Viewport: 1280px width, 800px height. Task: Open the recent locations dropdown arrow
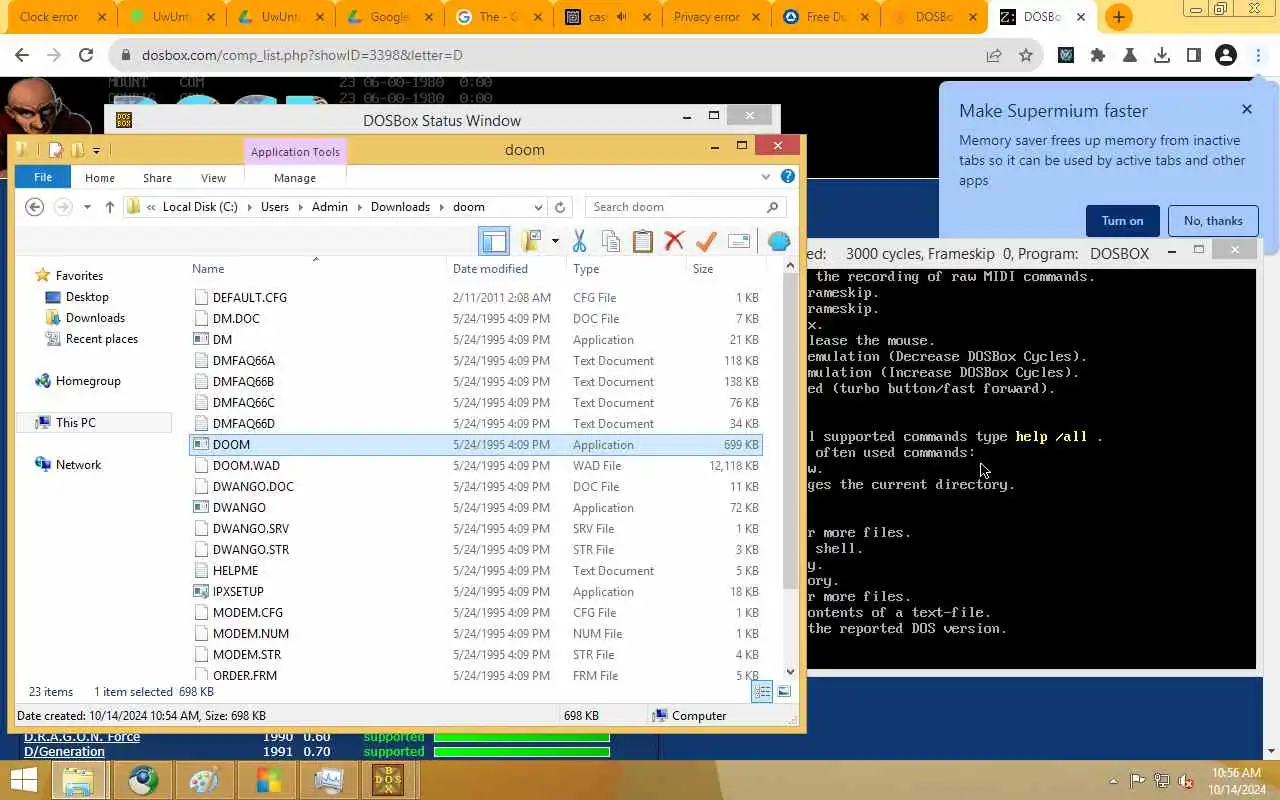tap(87, 207)
